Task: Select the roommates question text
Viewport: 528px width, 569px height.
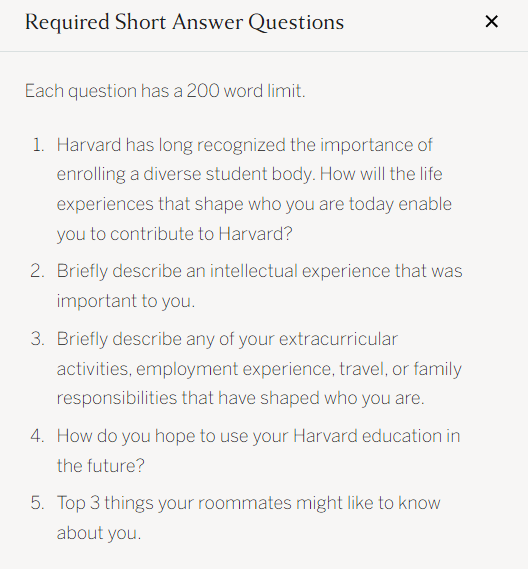Action: 249,518
